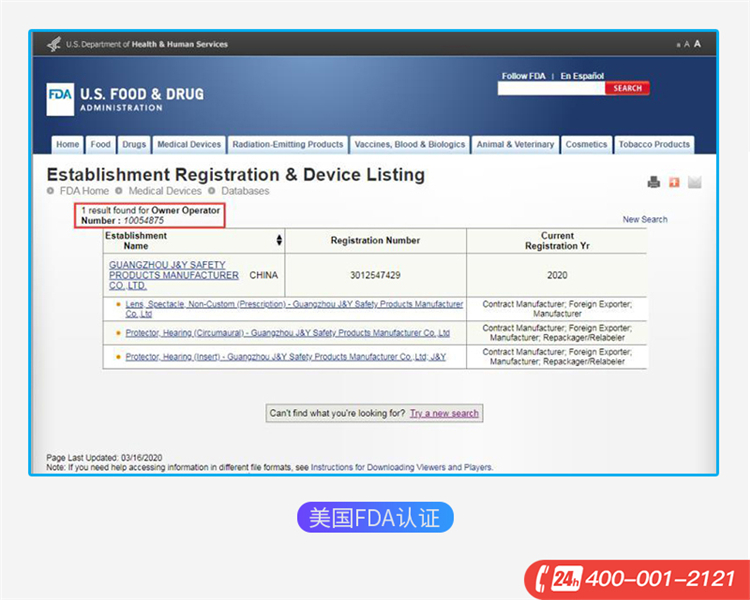
Task: Open the New Search link
Action: coord(645,220)
